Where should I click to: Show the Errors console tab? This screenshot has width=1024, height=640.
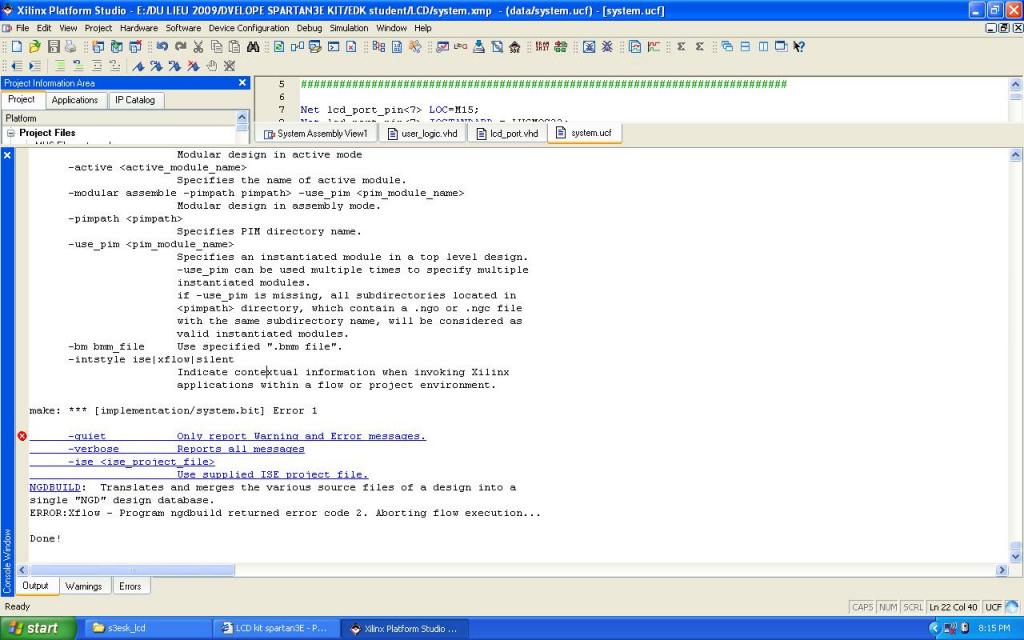(130, 586)
